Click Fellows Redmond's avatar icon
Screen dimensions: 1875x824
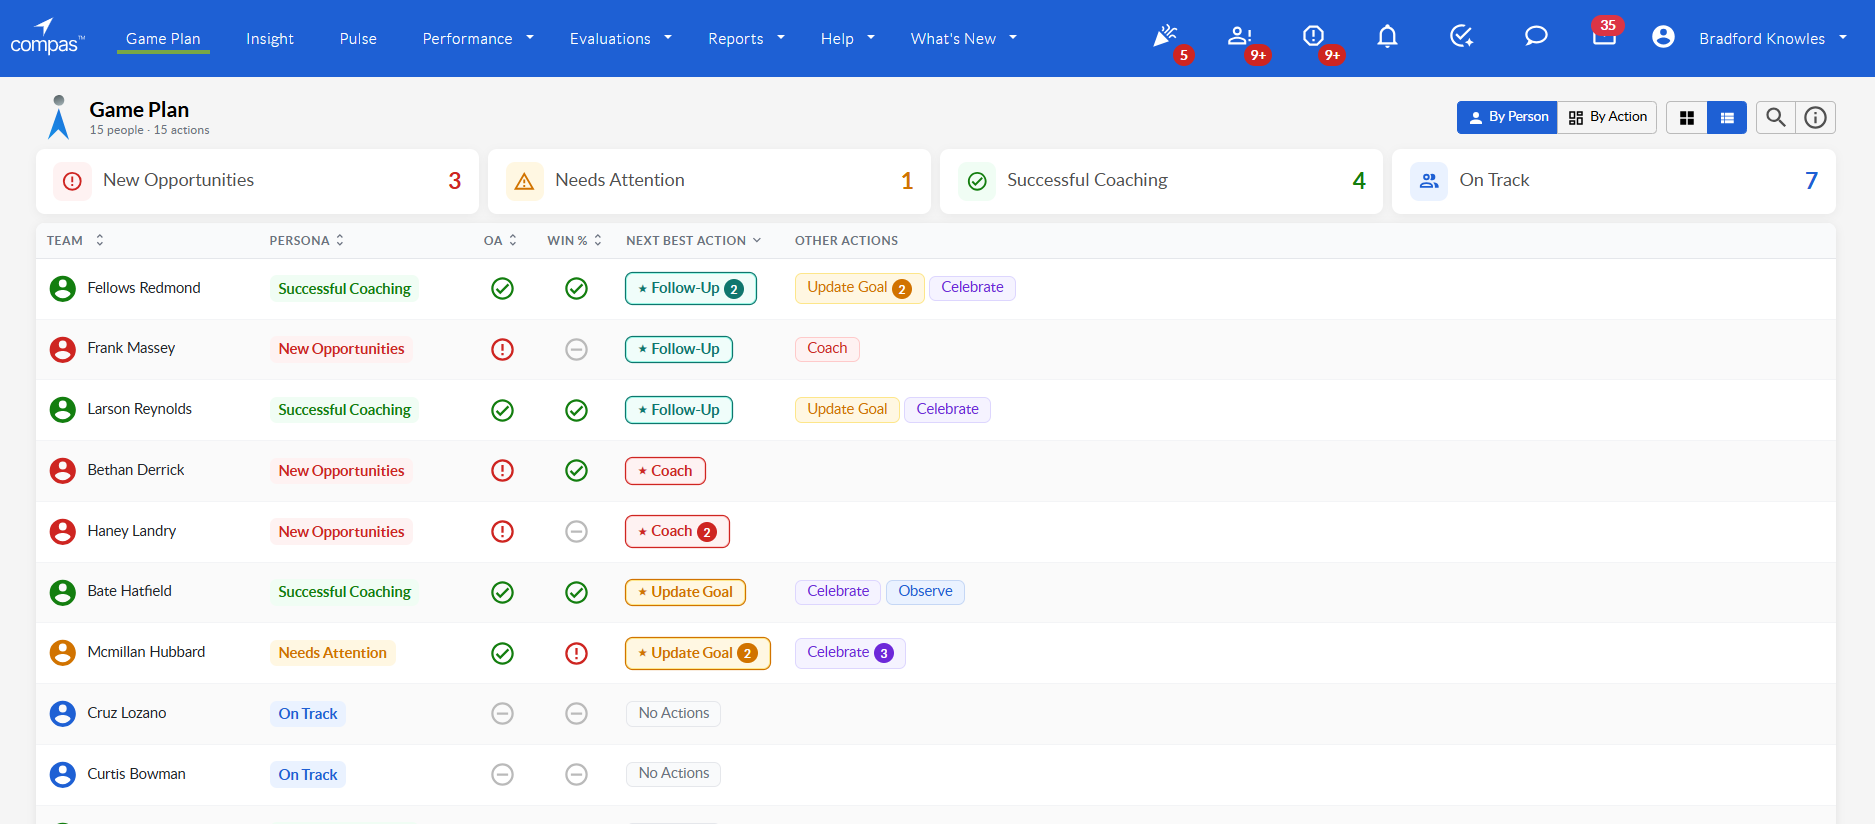pyautogui.click(x=63, y=288)
